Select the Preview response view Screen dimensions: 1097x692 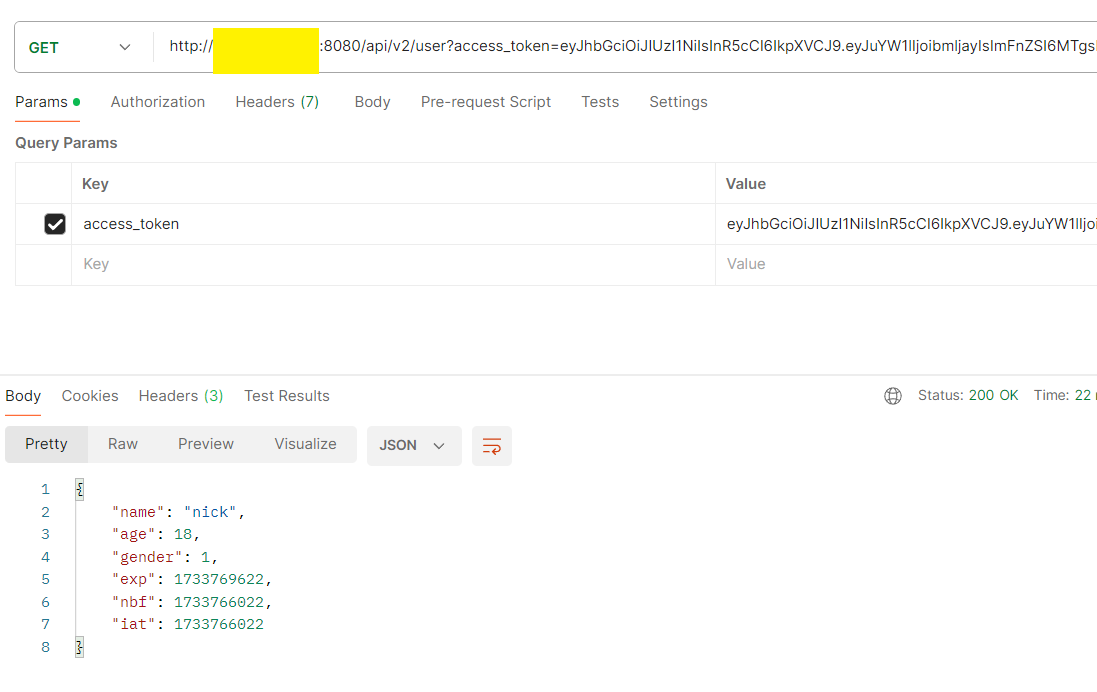coord(206,444)
